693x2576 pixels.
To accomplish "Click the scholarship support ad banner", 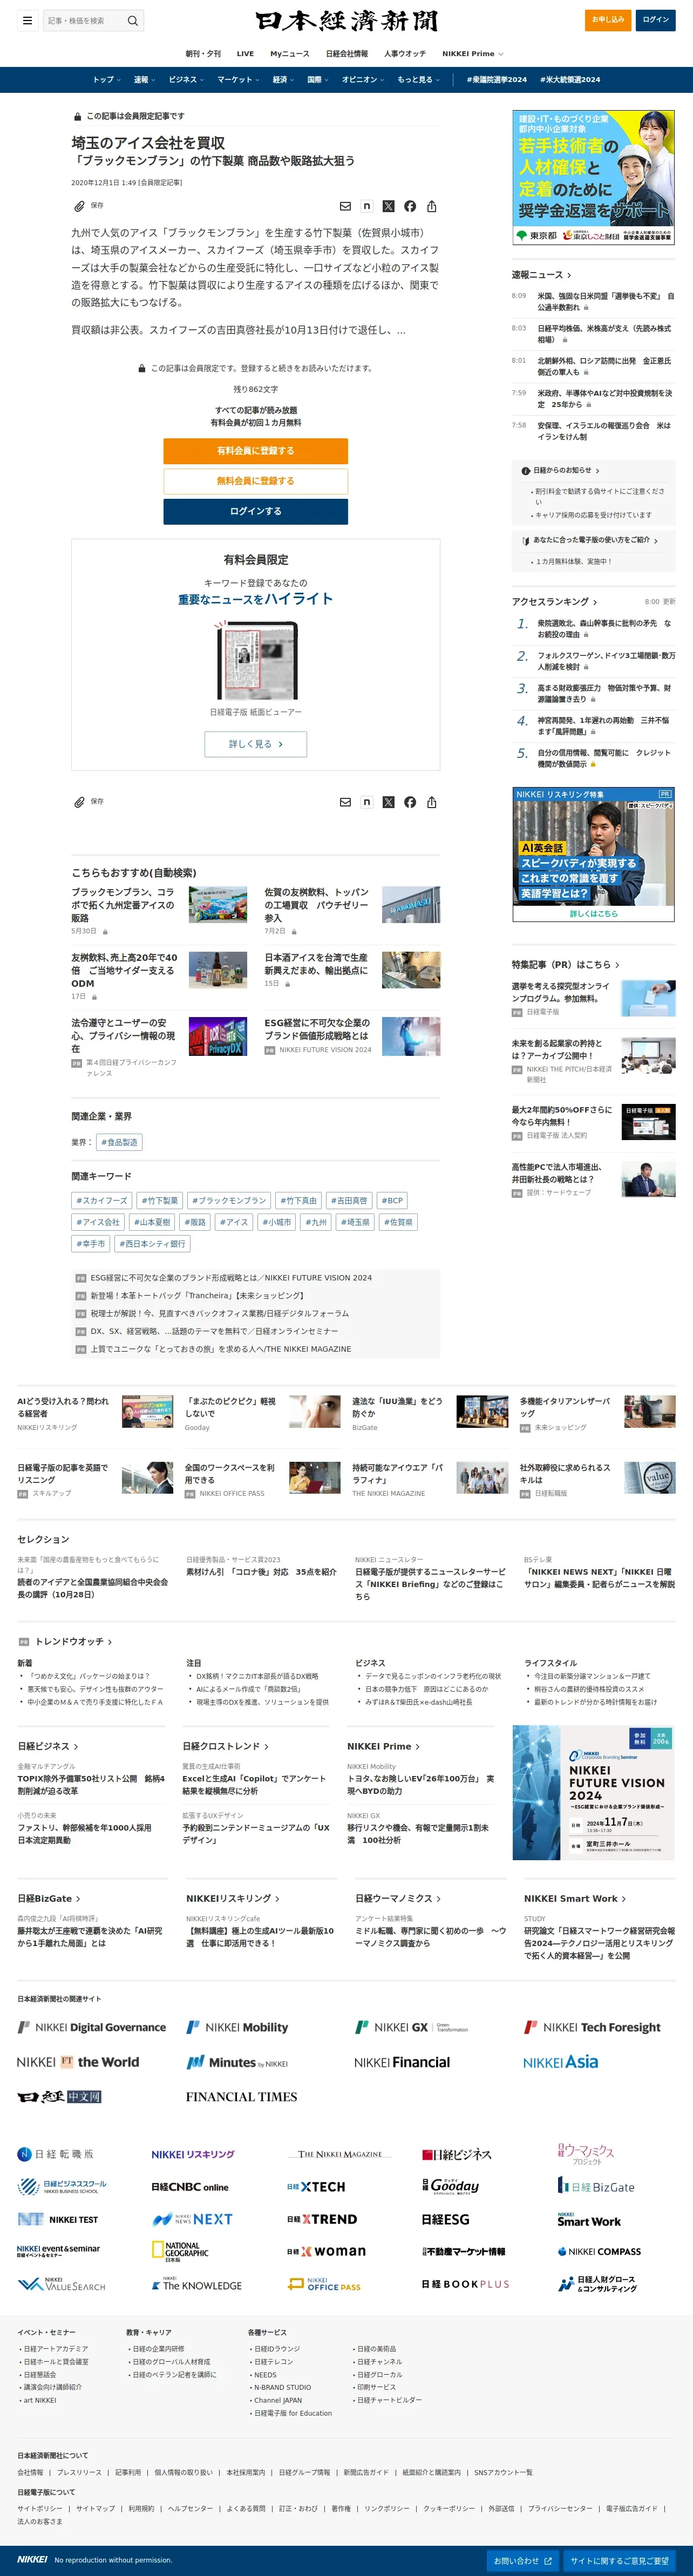I will click(x=594, y=177).
